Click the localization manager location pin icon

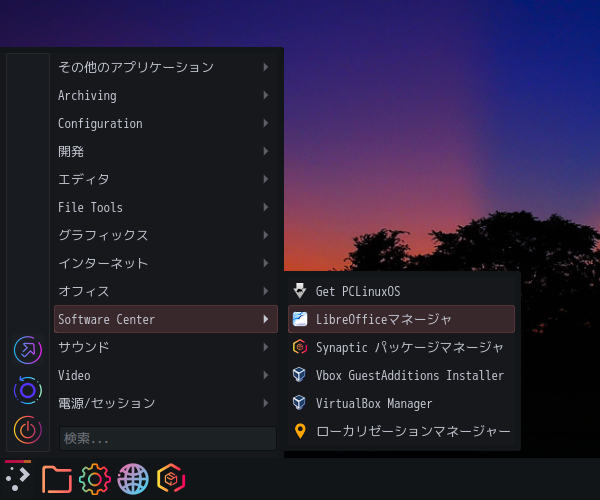300,431
